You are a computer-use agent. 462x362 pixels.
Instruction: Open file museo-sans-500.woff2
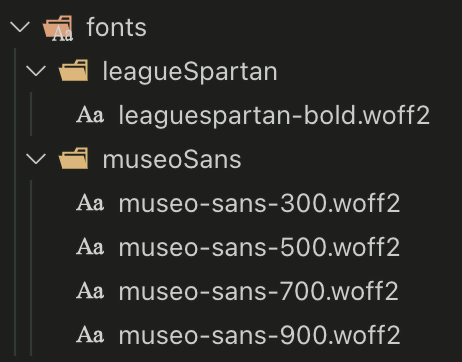(259, 247)
